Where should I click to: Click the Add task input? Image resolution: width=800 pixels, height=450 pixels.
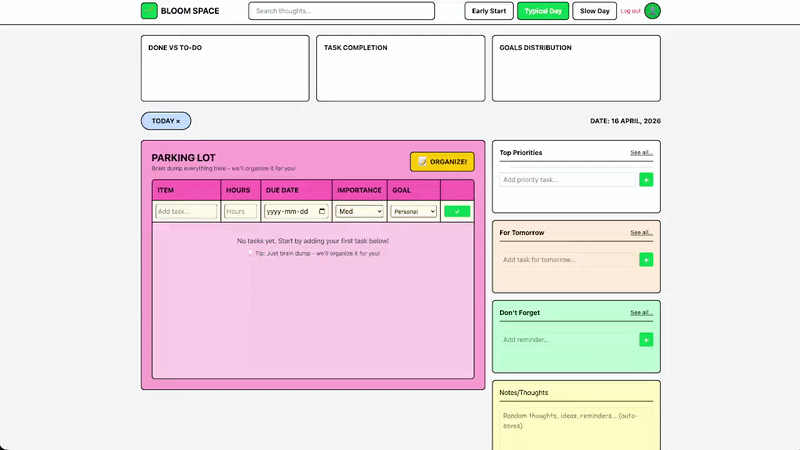[186, 211]
